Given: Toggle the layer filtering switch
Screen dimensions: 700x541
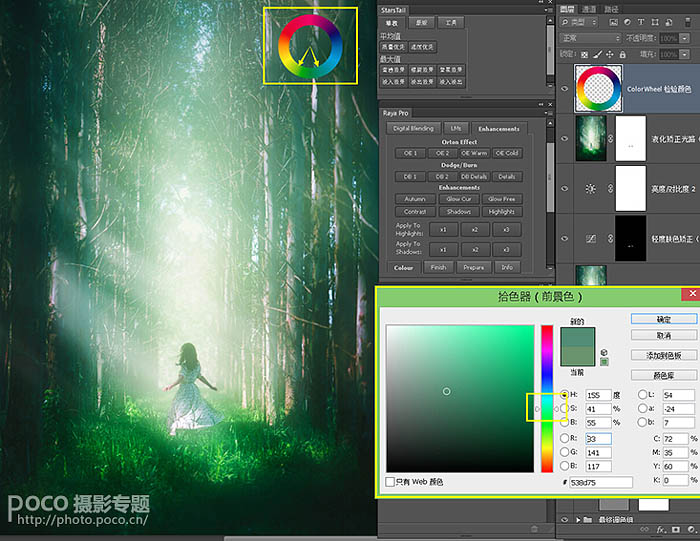Looking at the screenshot, I should [689, 22].
